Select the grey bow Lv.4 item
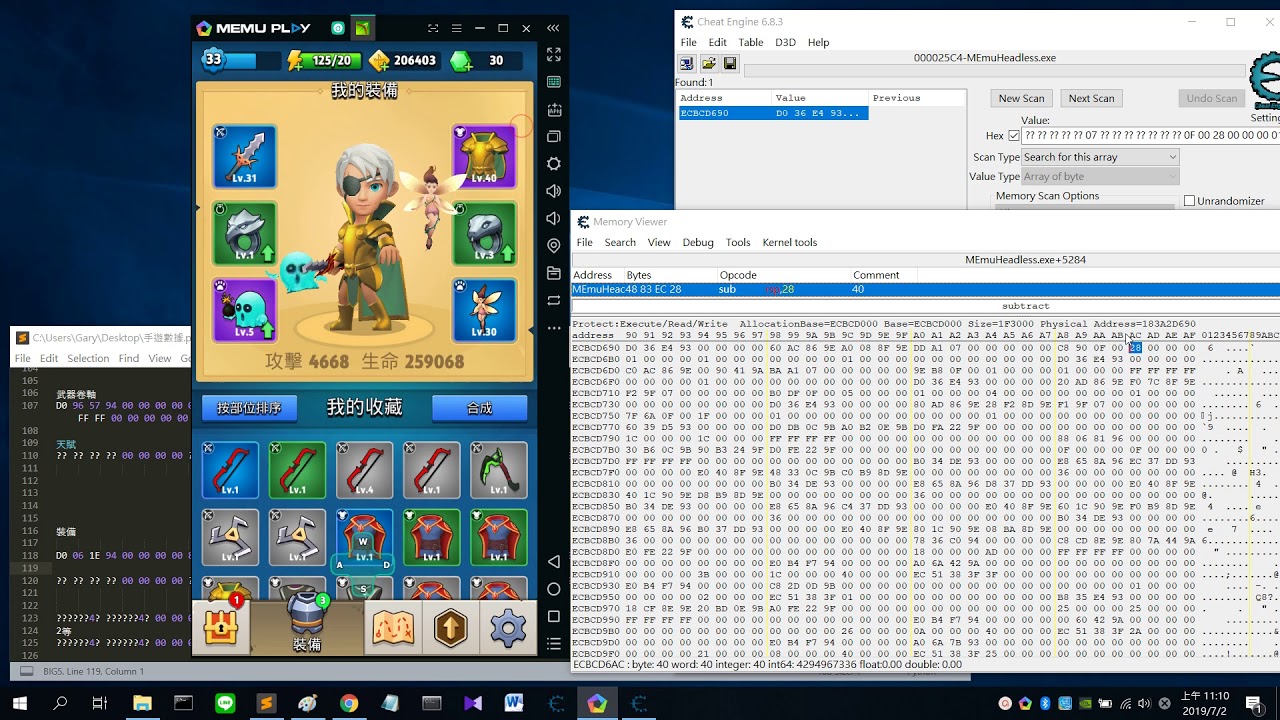The height and width of the screenshot is (720, 1280). click(x=364, y=470)
